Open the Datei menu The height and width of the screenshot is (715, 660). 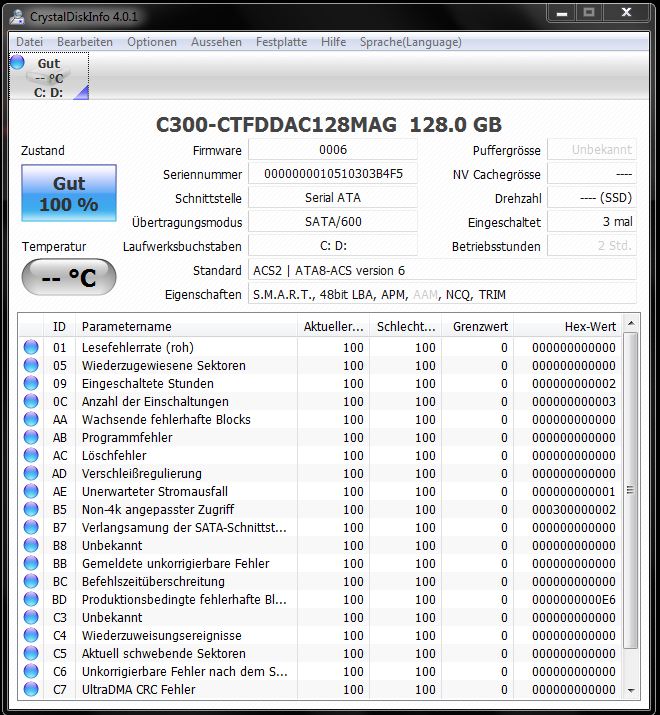click(29, 42)
